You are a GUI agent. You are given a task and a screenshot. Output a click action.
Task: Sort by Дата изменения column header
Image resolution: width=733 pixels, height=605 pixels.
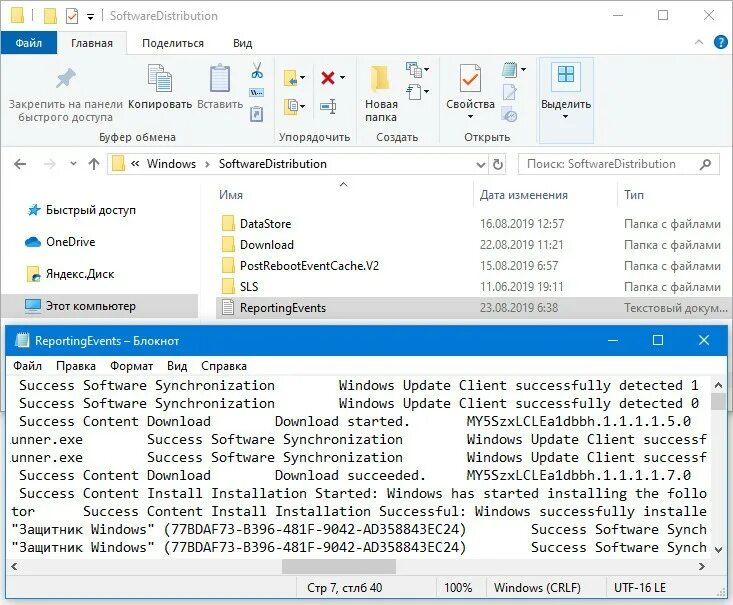pos(524,194)
